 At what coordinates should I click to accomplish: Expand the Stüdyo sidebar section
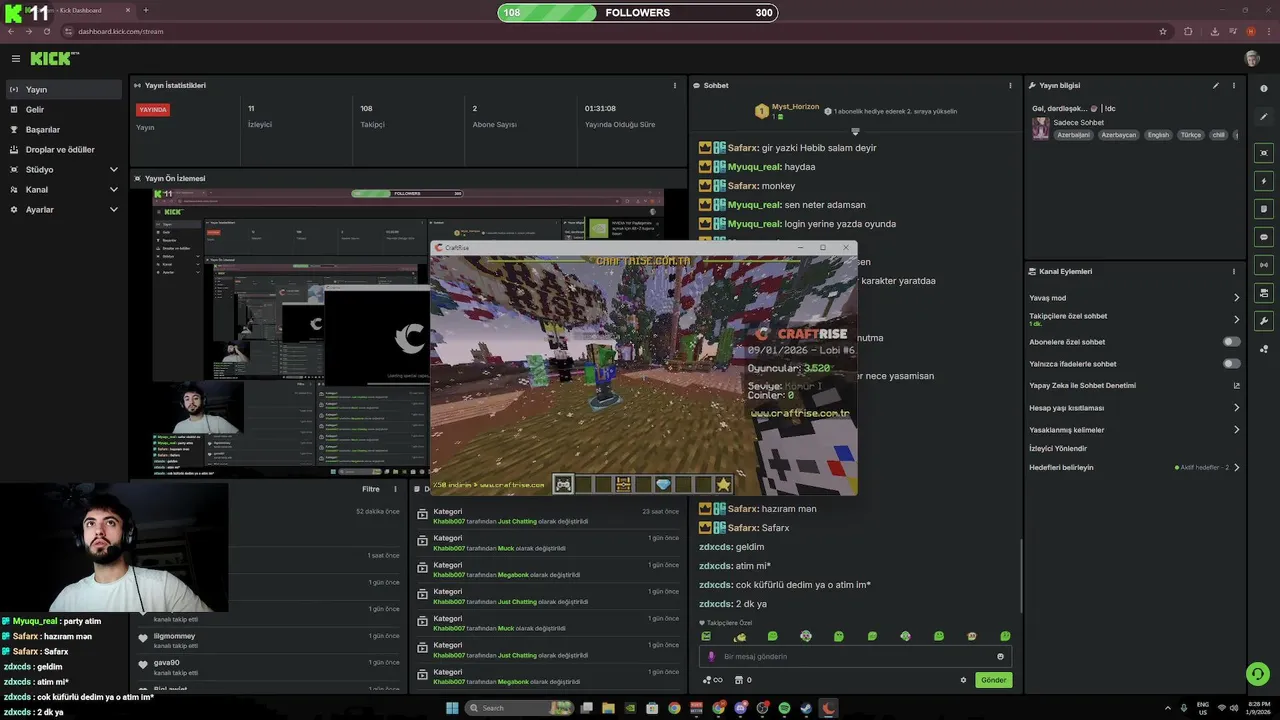[x=64, y=169]
